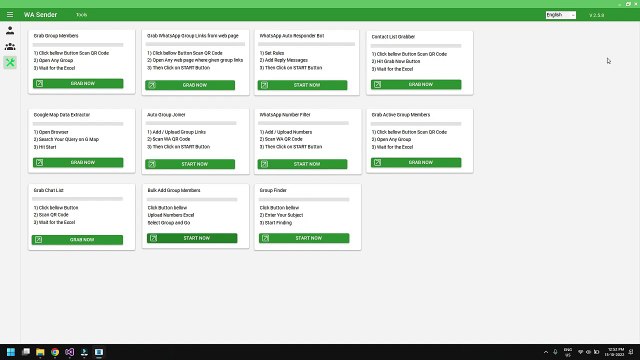Click the launch icon on Grab WhatsApp Group Links button
Viewport: 640px width, 360px height.
[x=152, y=85]
